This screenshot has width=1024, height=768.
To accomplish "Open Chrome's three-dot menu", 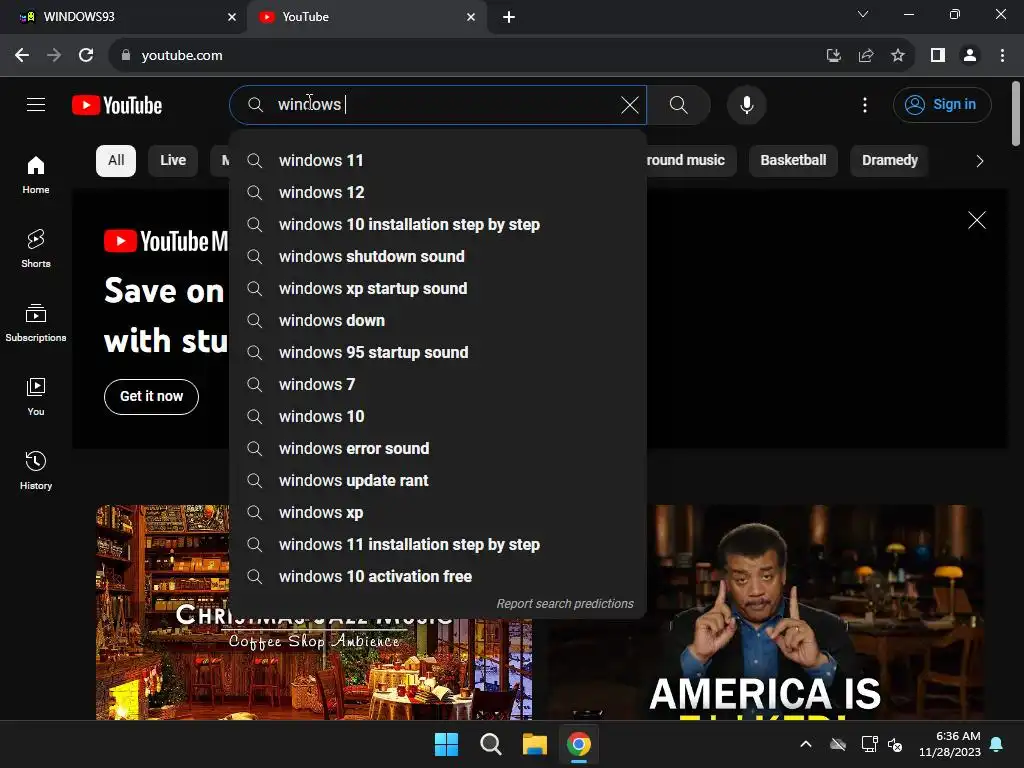I will click(1002, 56).
